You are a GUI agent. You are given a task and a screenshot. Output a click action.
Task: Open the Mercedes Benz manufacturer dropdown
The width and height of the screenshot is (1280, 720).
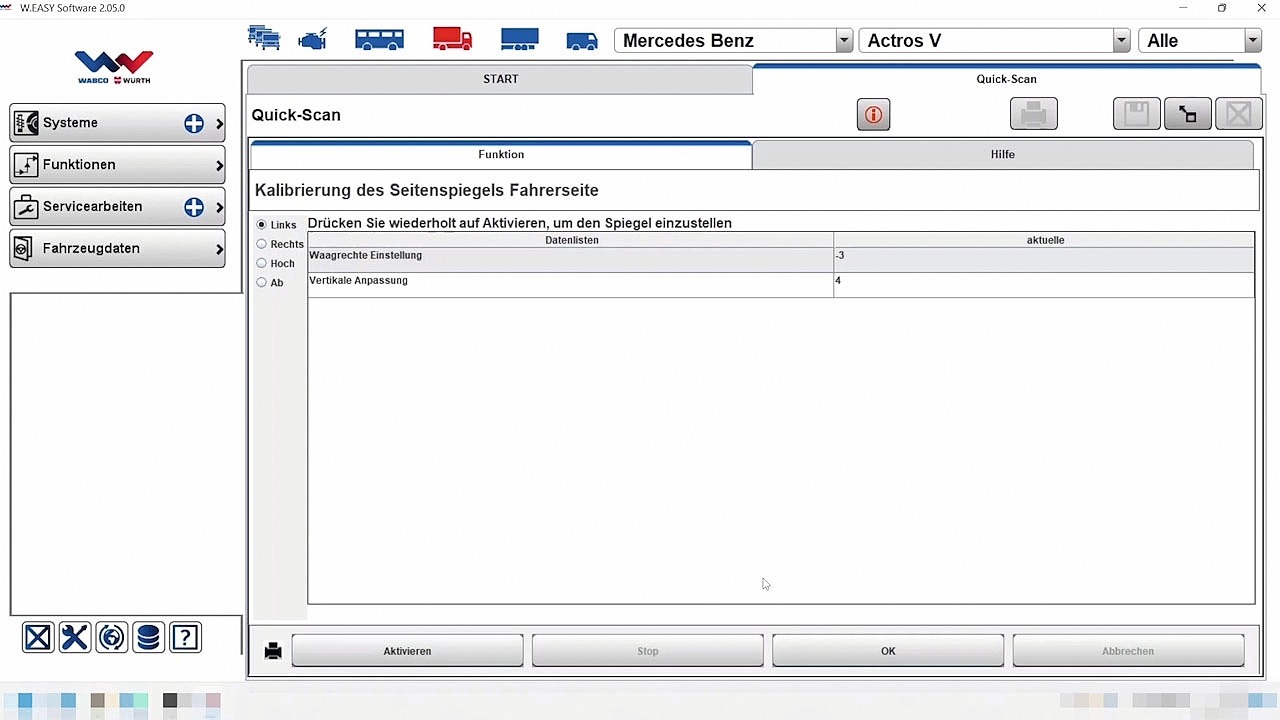843,41
